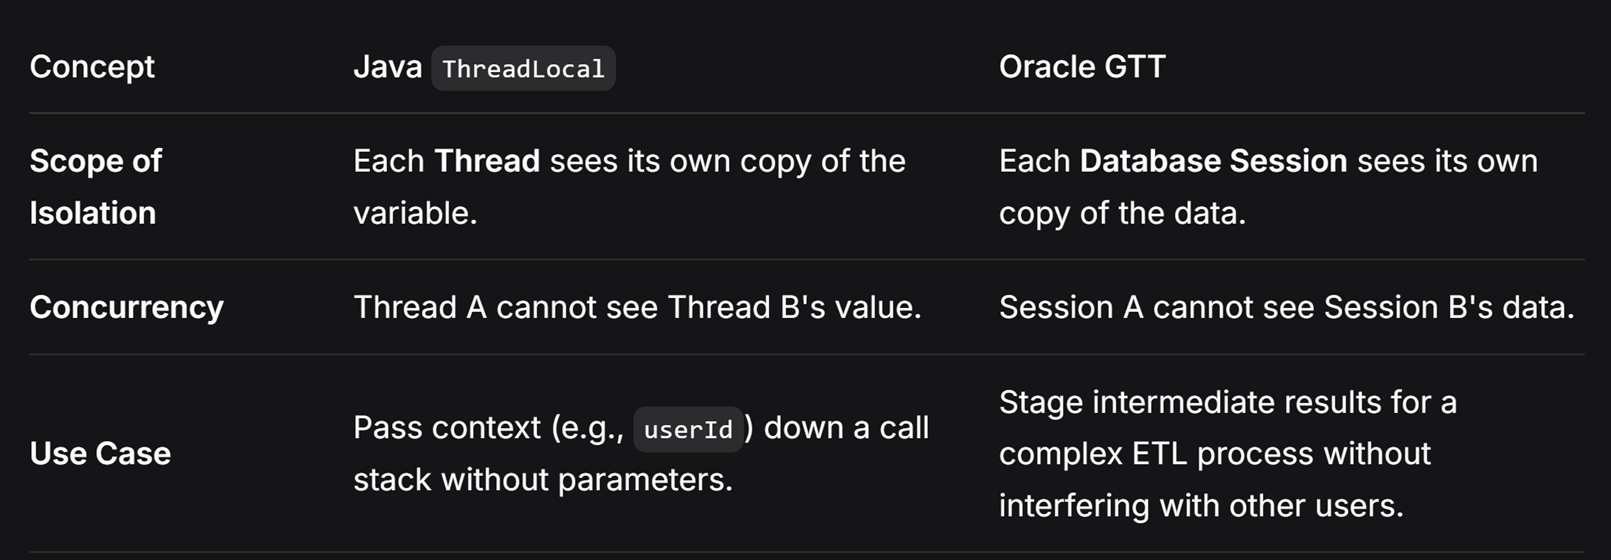The height and width of the screenshot is (560, 1611).
Task: Select the Concurrency row label
Action: tap(127, 307)
